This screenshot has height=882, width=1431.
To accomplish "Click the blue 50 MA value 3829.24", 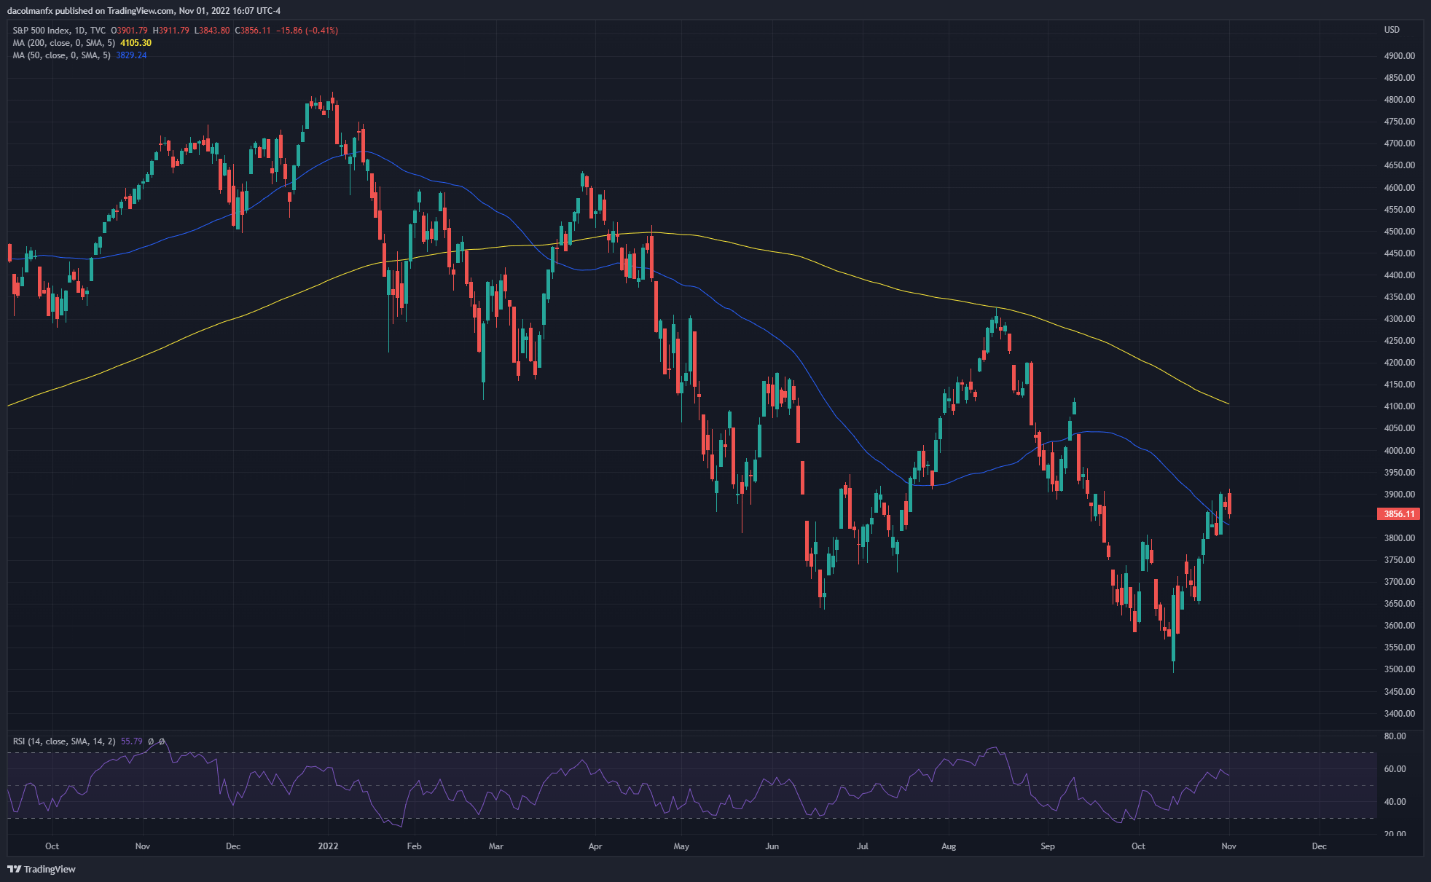I will coord(131,55).
